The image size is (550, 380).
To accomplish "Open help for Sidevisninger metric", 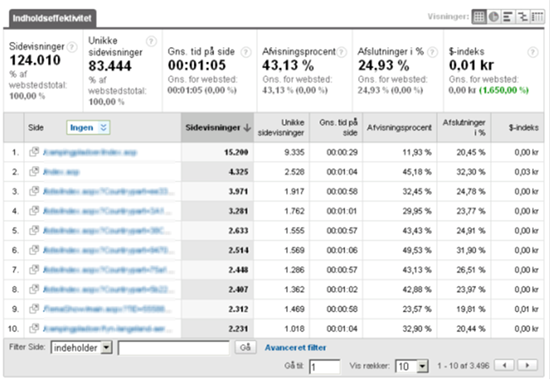I will tap(72, 47).
